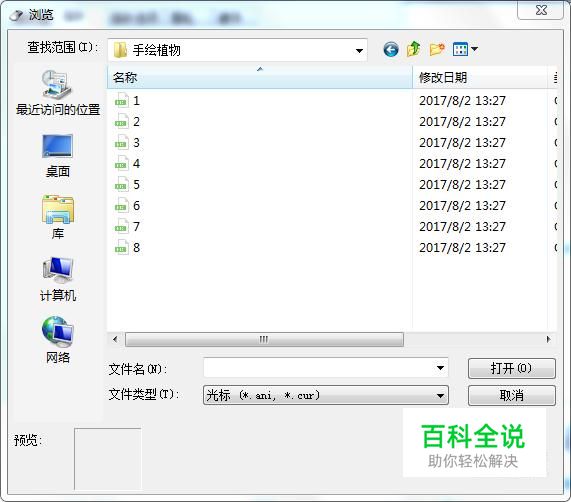Screen dimensions: 571x502
Task: Click the 打开(O) button
Action: tap(512, 368)
